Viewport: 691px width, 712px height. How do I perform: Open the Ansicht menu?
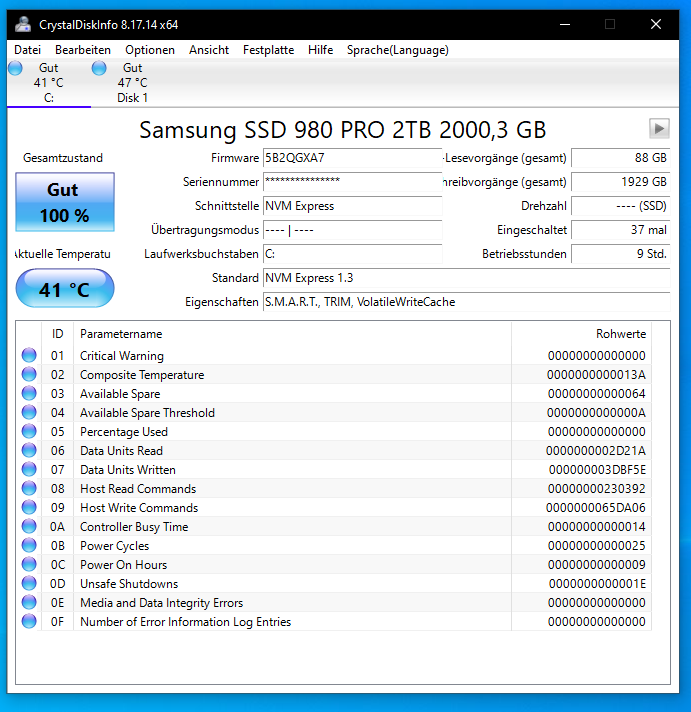(209, 50)
